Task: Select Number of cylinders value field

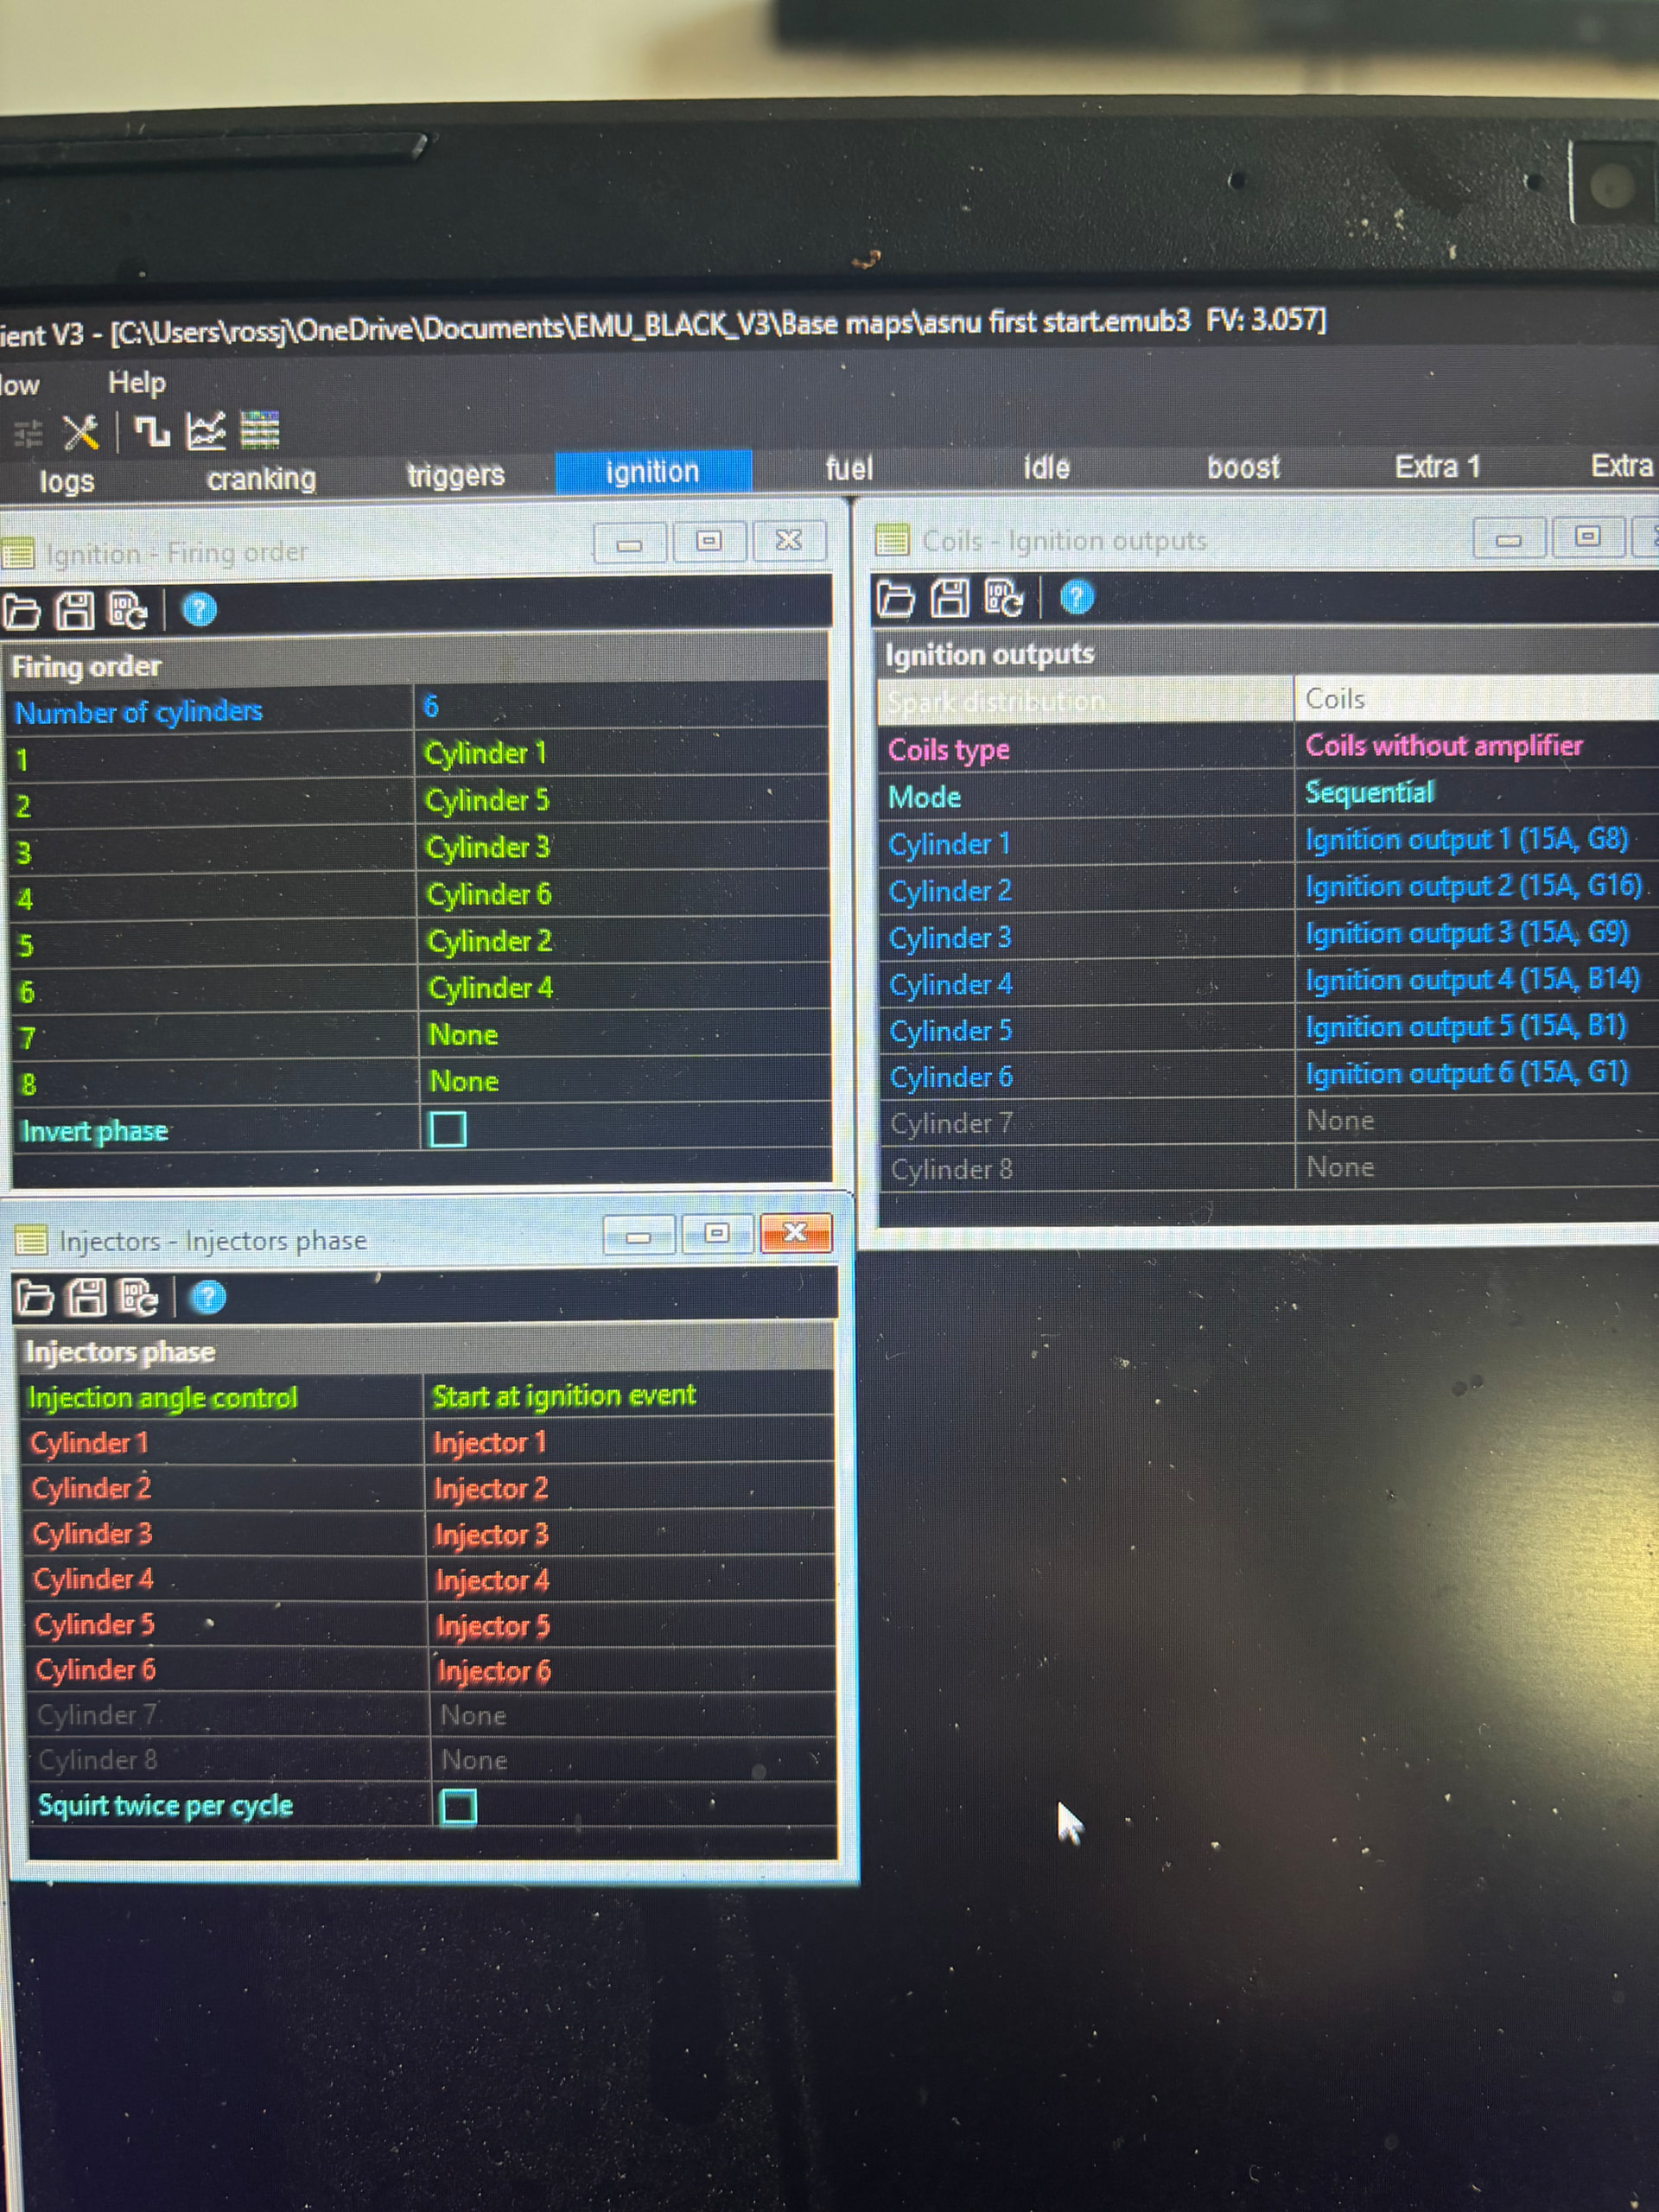Action: [620, 707]
